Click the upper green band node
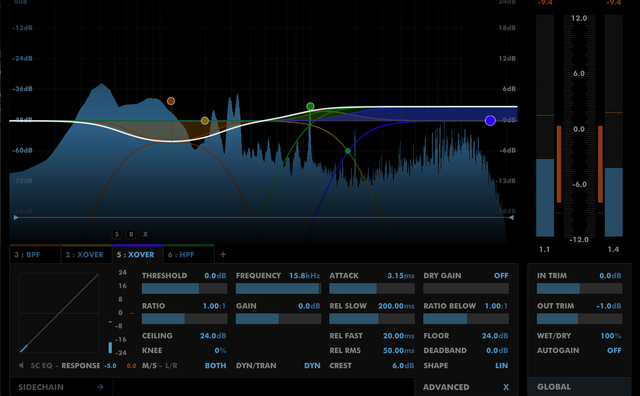The height and width of the screenshot is (396, 640). pyautogui.click(x=310, y=107)
